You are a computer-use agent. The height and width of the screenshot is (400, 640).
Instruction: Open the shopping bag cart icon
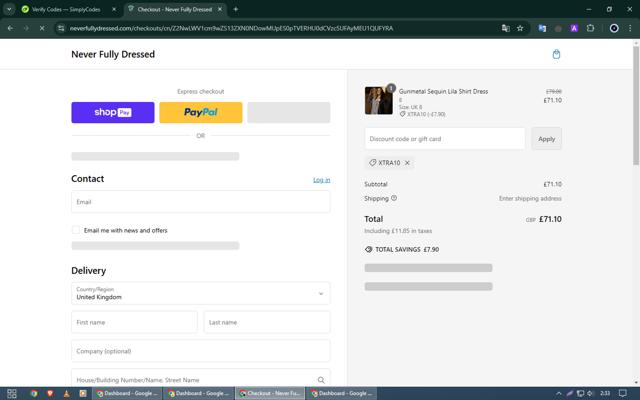(x=556, y=54)
